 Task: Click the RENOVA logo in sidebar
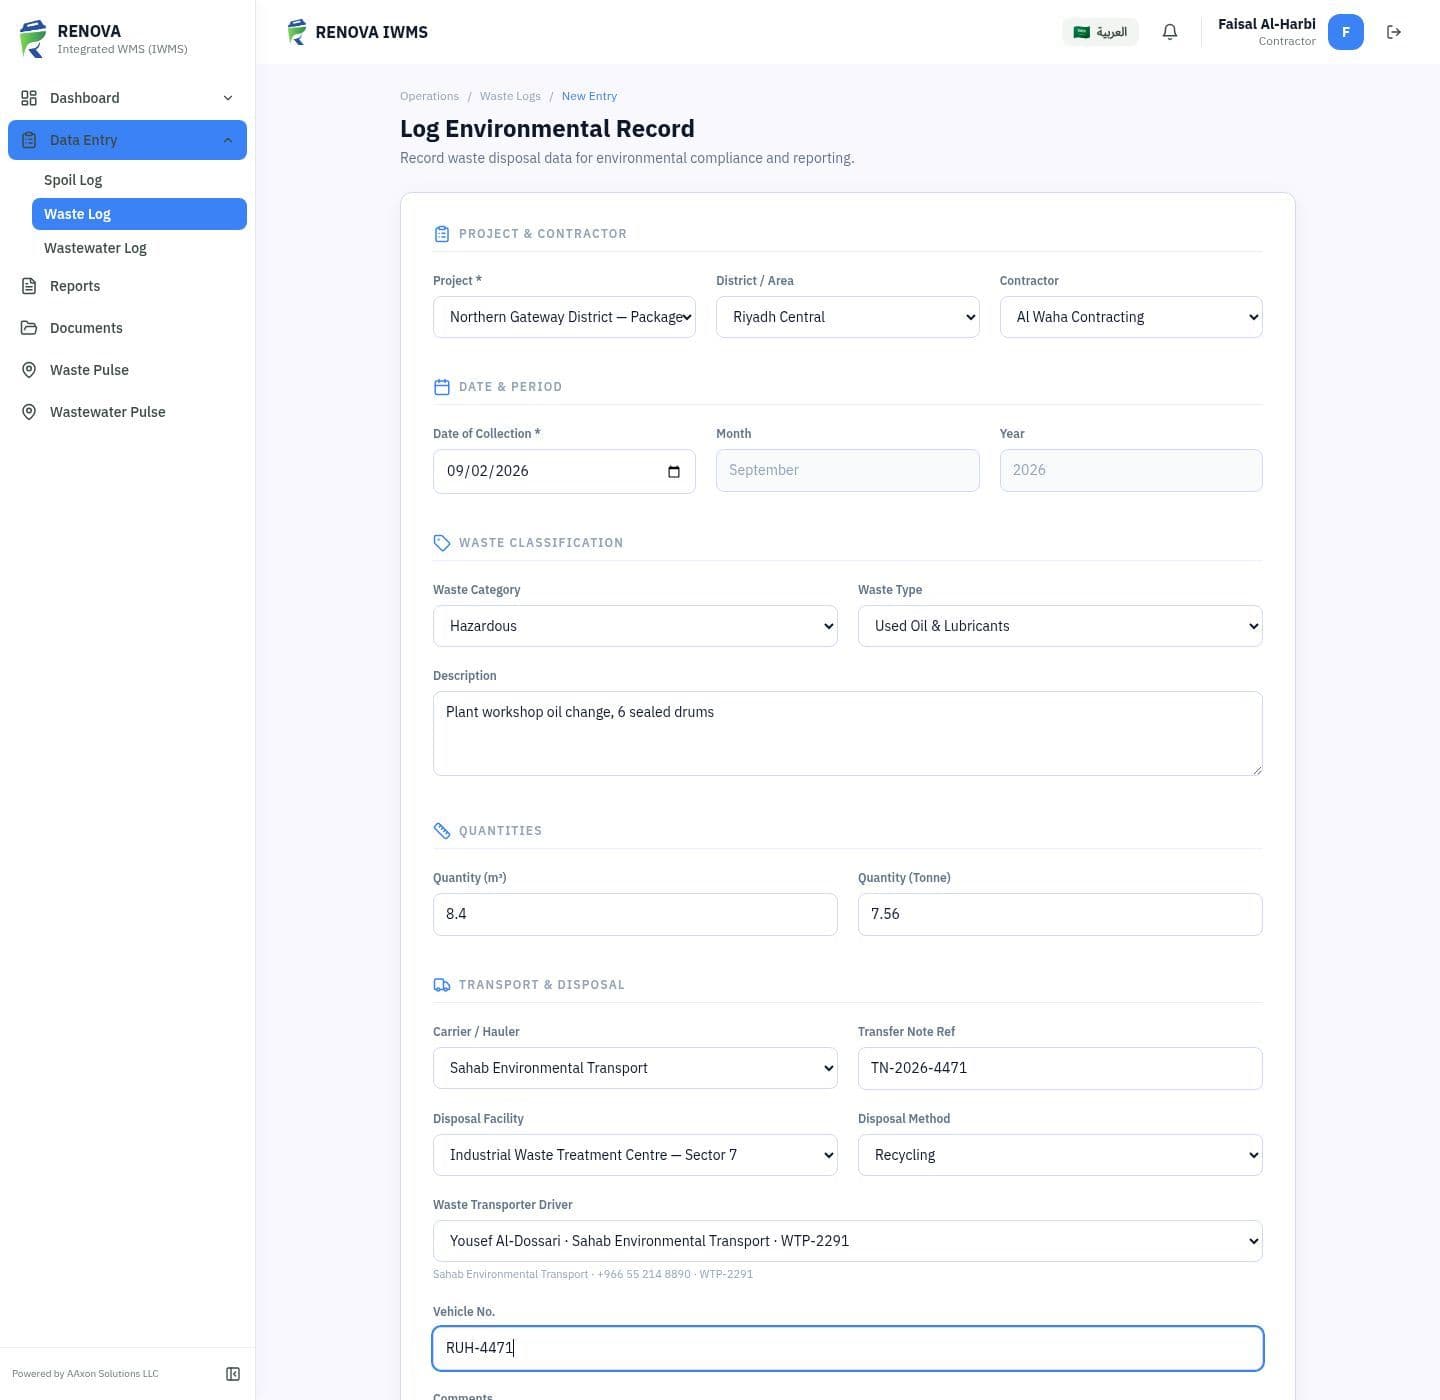click(33, 39)
